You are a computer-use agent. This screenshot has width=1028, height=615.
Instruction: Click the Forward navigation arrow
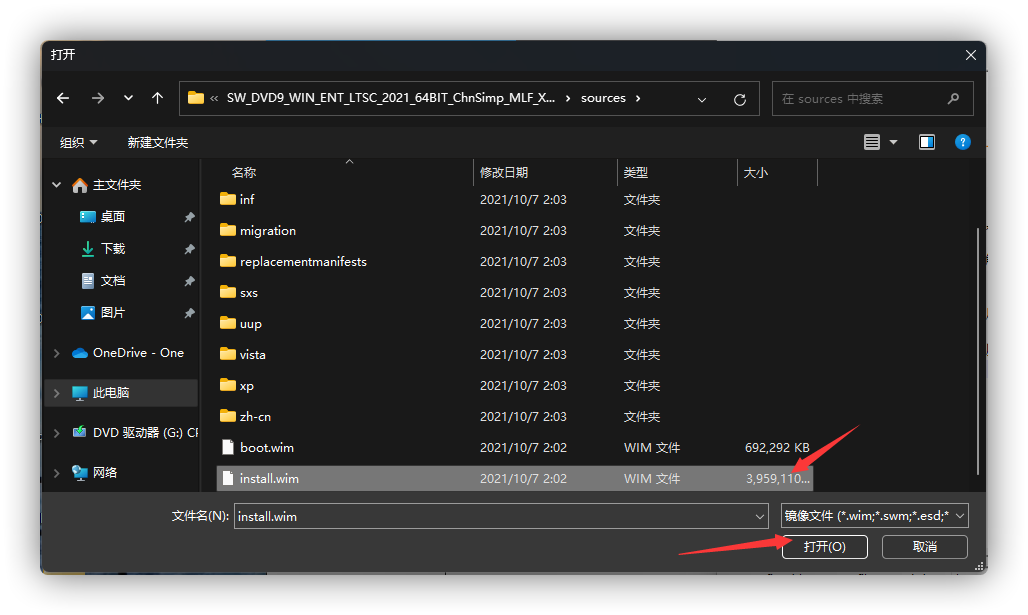(x=97, y=98)
